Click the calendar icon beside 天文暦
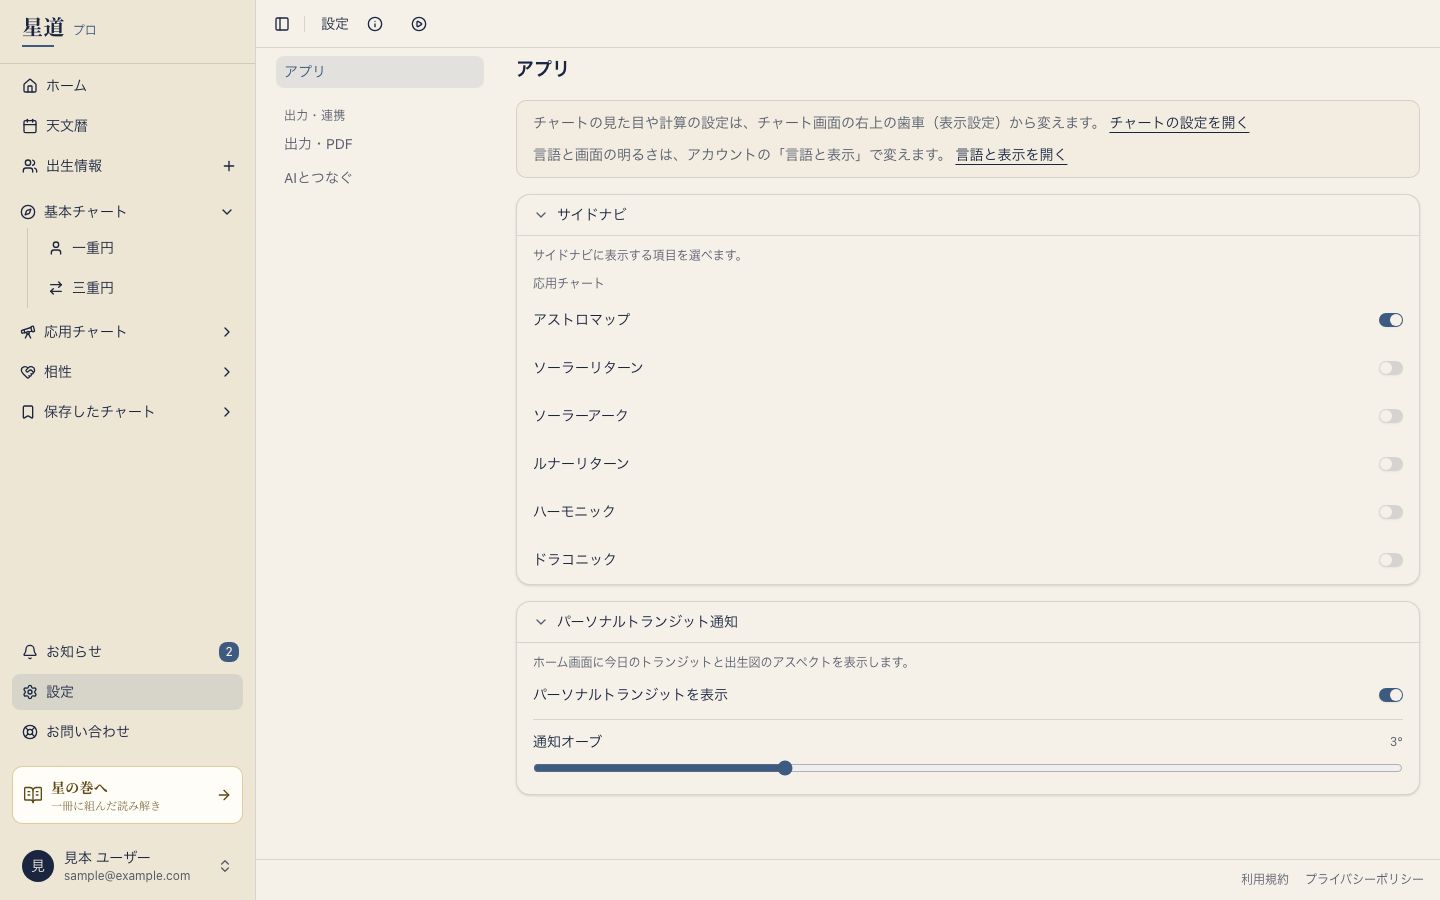The height and width of the screenshot is (900, 1440). pyautogui.click(x=30, y=126)
